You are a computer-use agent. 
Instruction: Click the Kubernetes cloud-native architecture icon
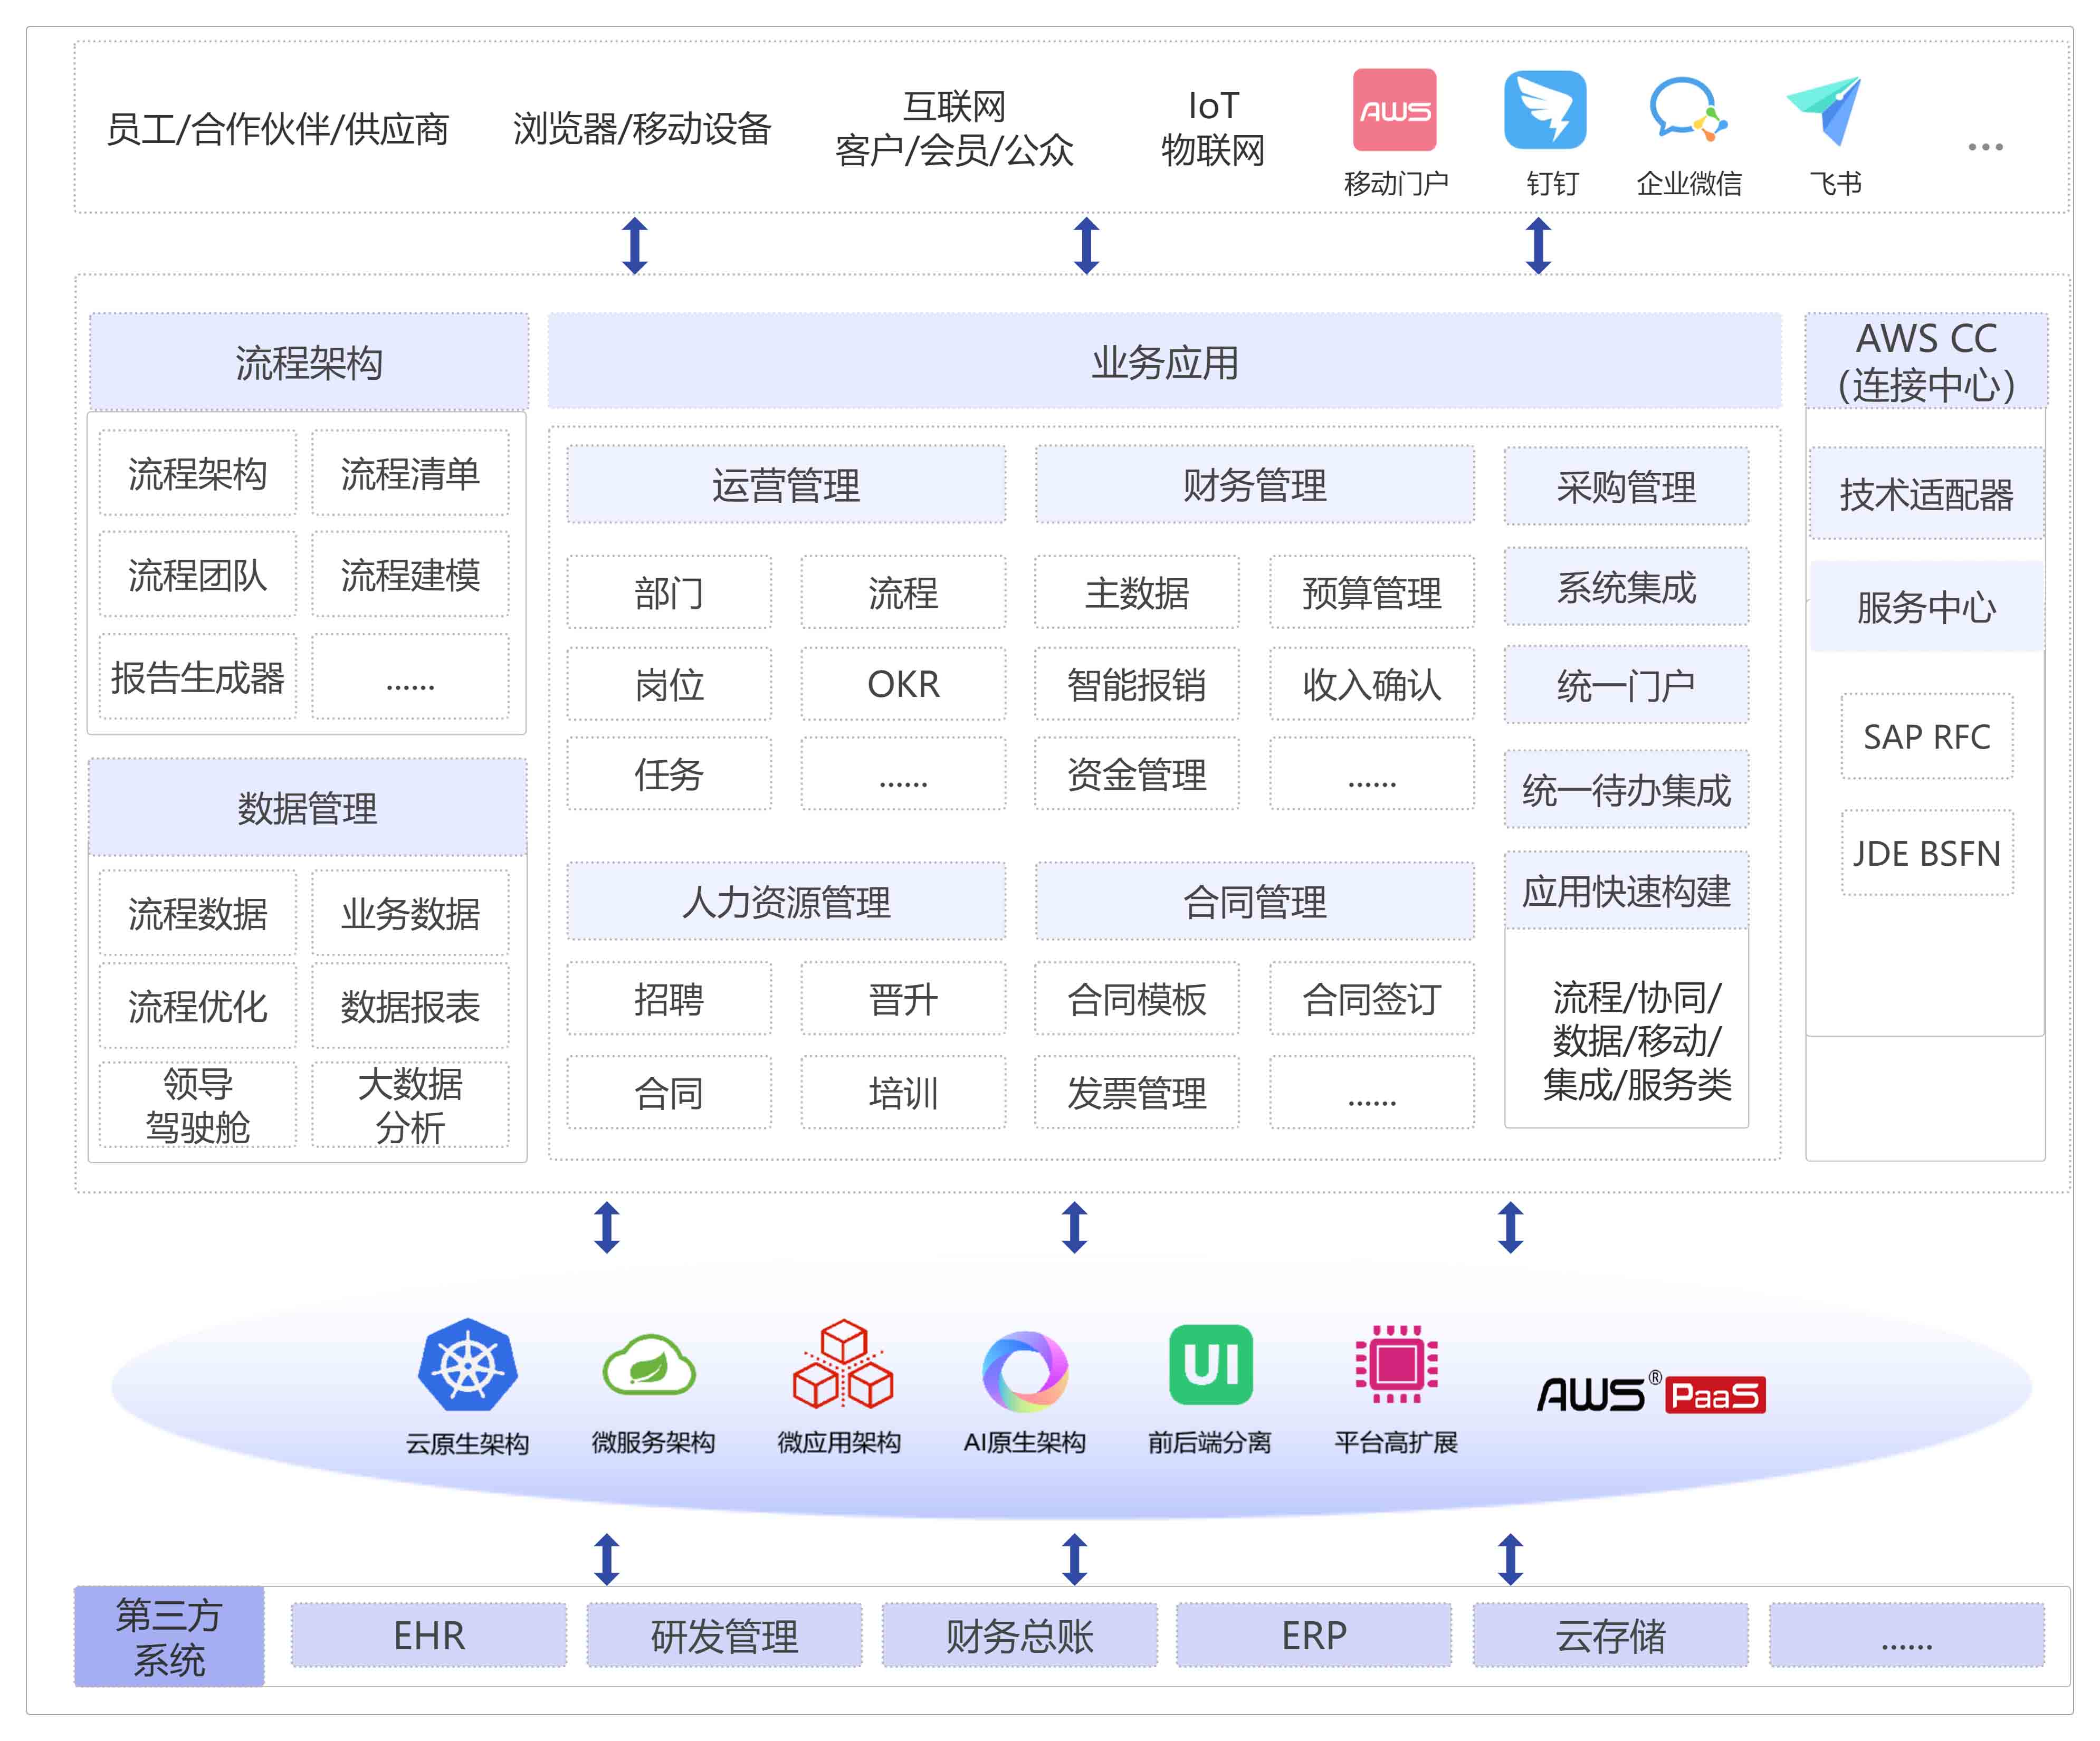pos(467,1365)
